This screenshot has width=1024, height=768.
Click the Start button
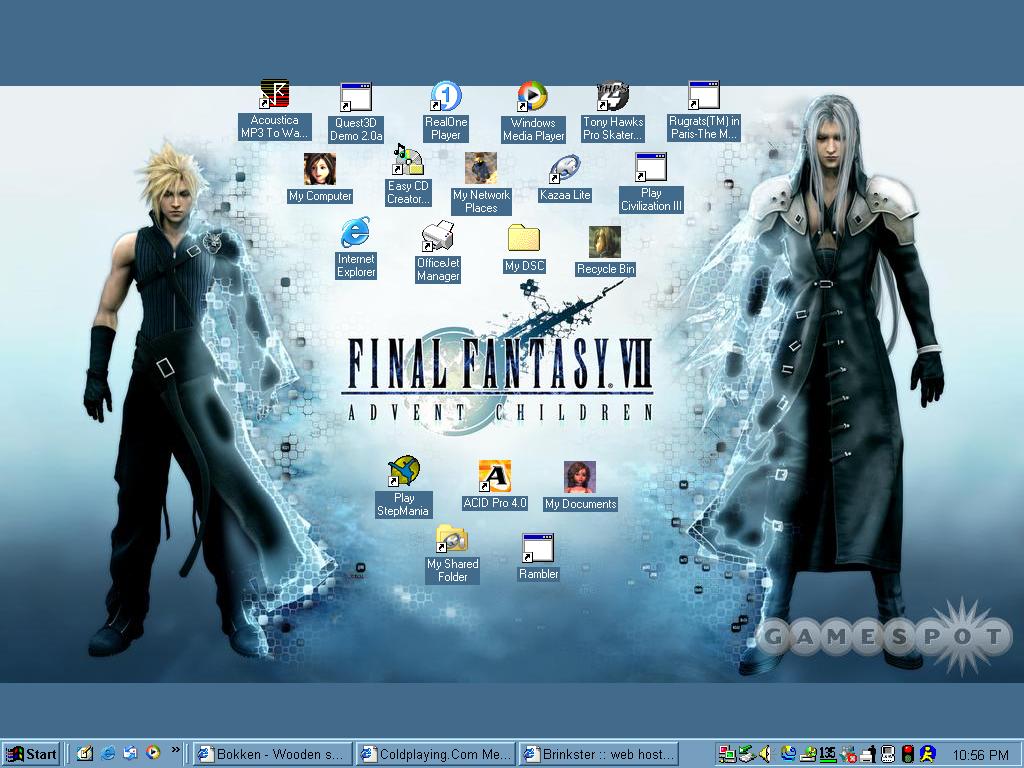coord(31,754)
